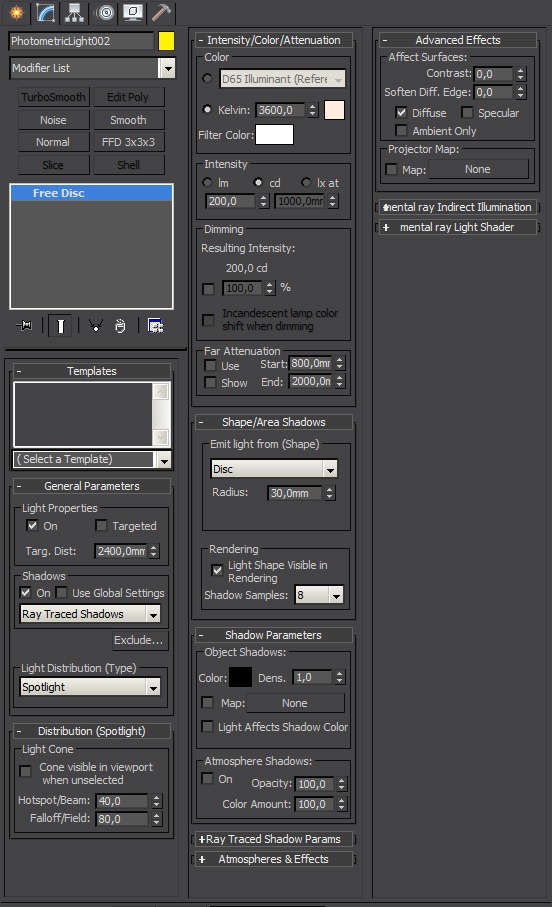
Task: Enable Far Attenuation Use checkbox
Action: click(x=211, y=366)
